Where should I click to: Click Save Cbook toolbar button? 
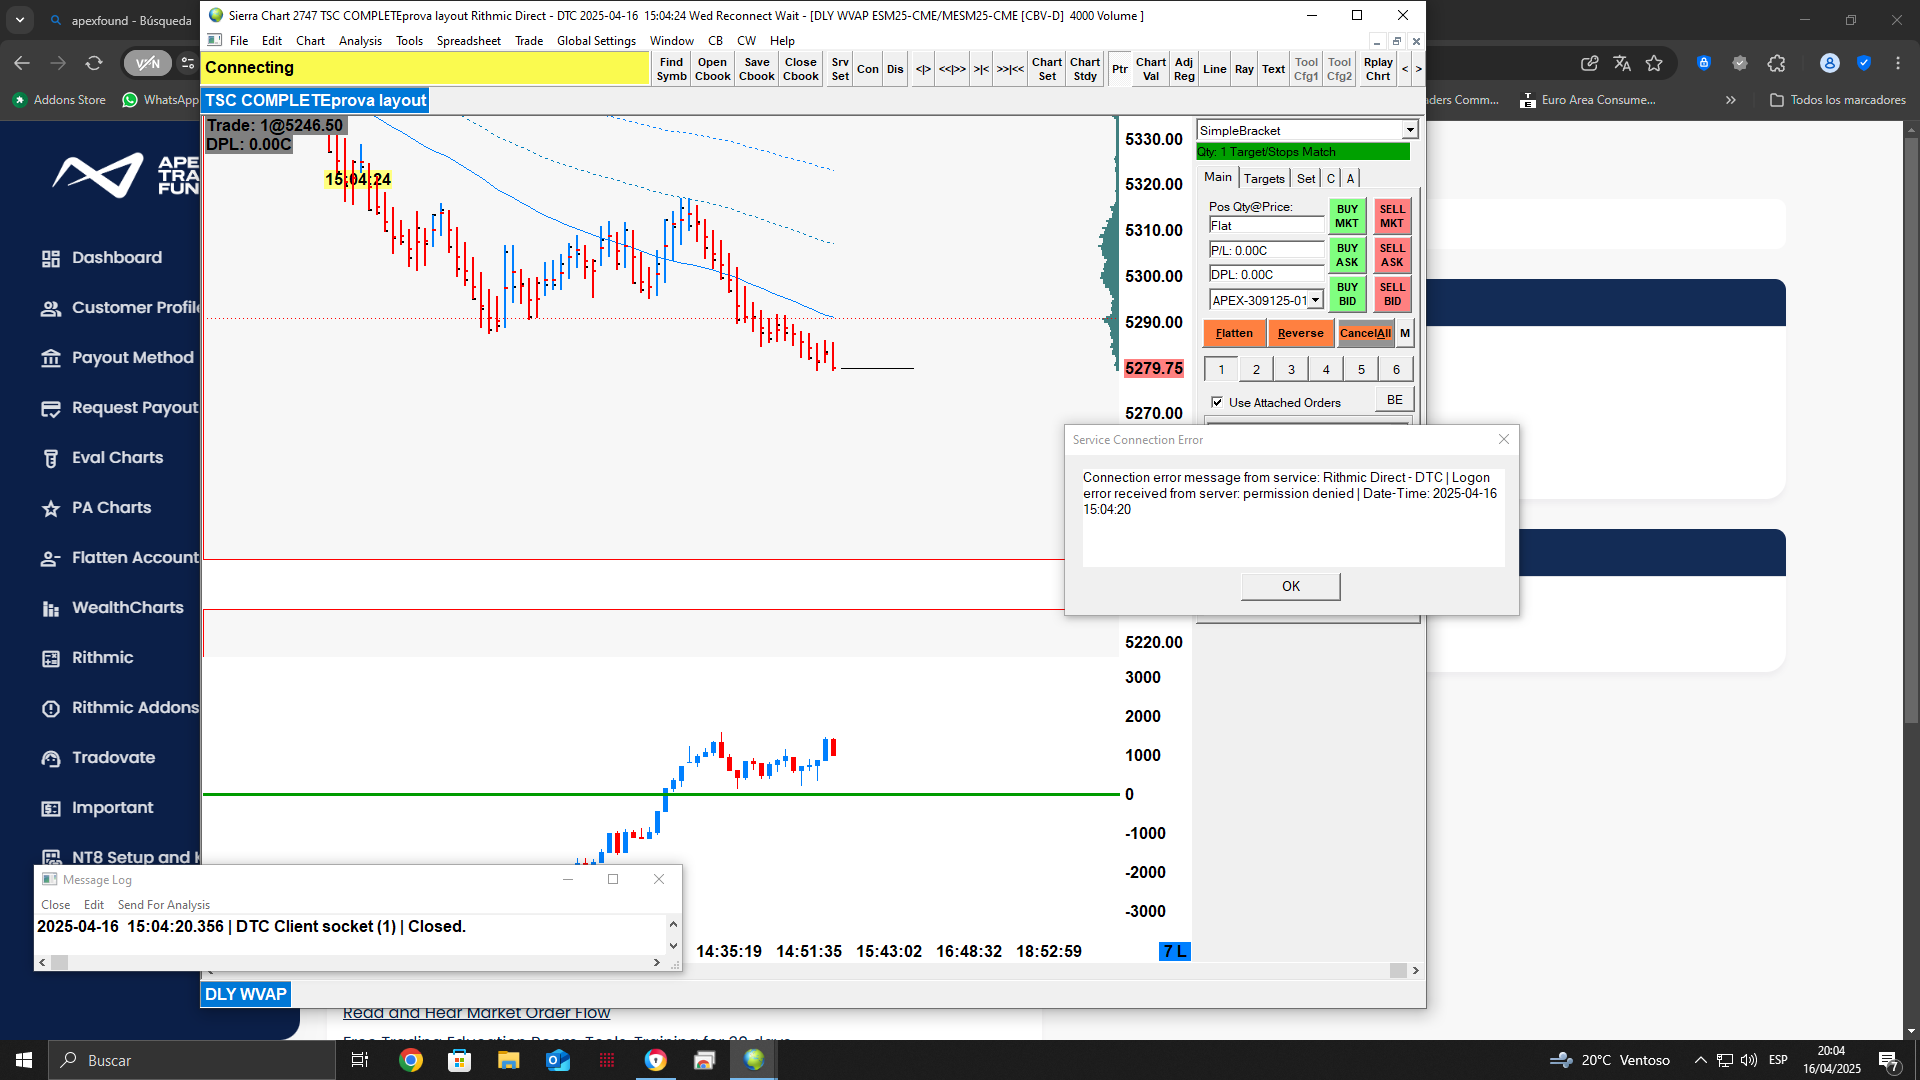click(x=757, y=69)
